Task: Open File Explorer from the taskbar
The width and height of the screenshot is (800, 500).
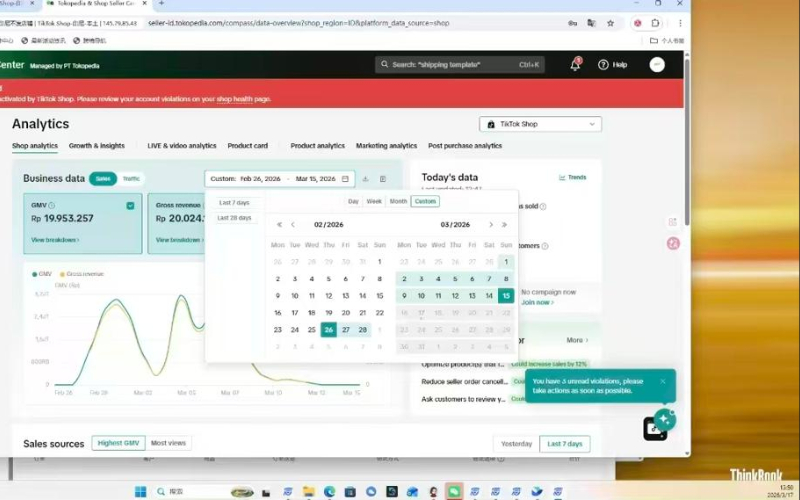Action: [308, 491]
